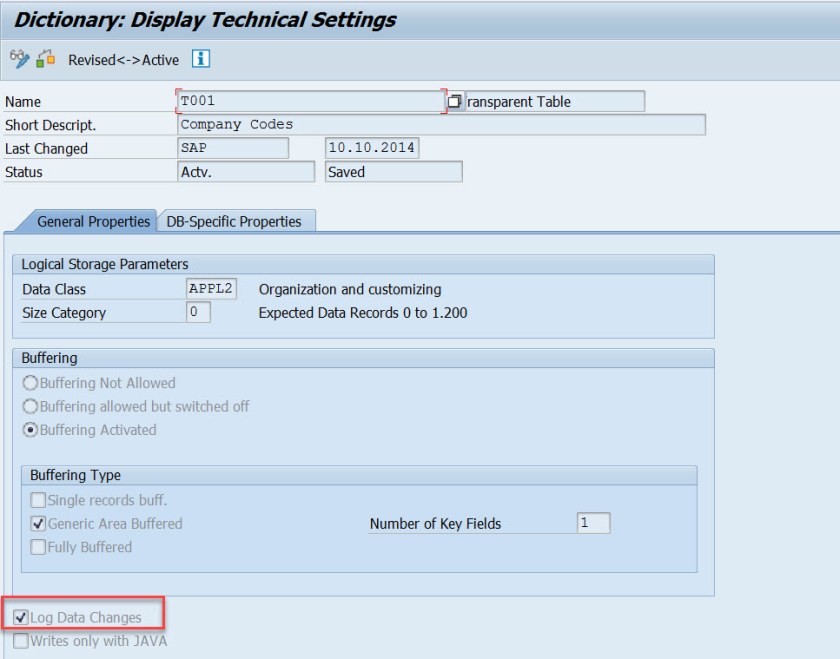Select Buffering Not Allowed radio button
Image resolution: width=840 pixels, height=659 pixels.
[30, 383]
